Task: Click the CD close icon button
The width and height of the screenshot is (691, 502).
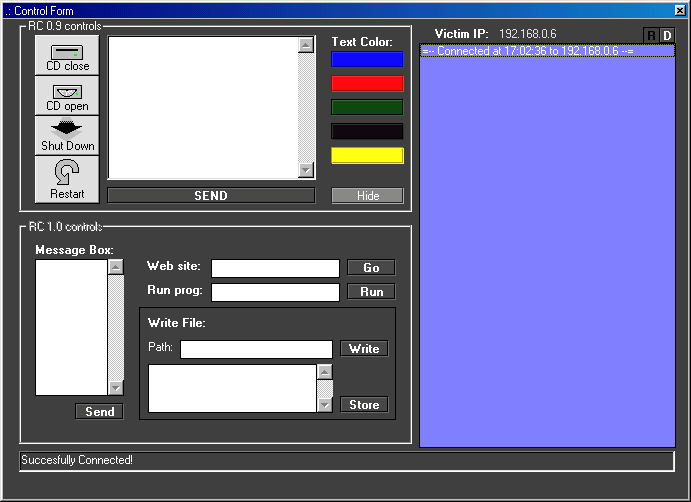Action: [67, 56]
